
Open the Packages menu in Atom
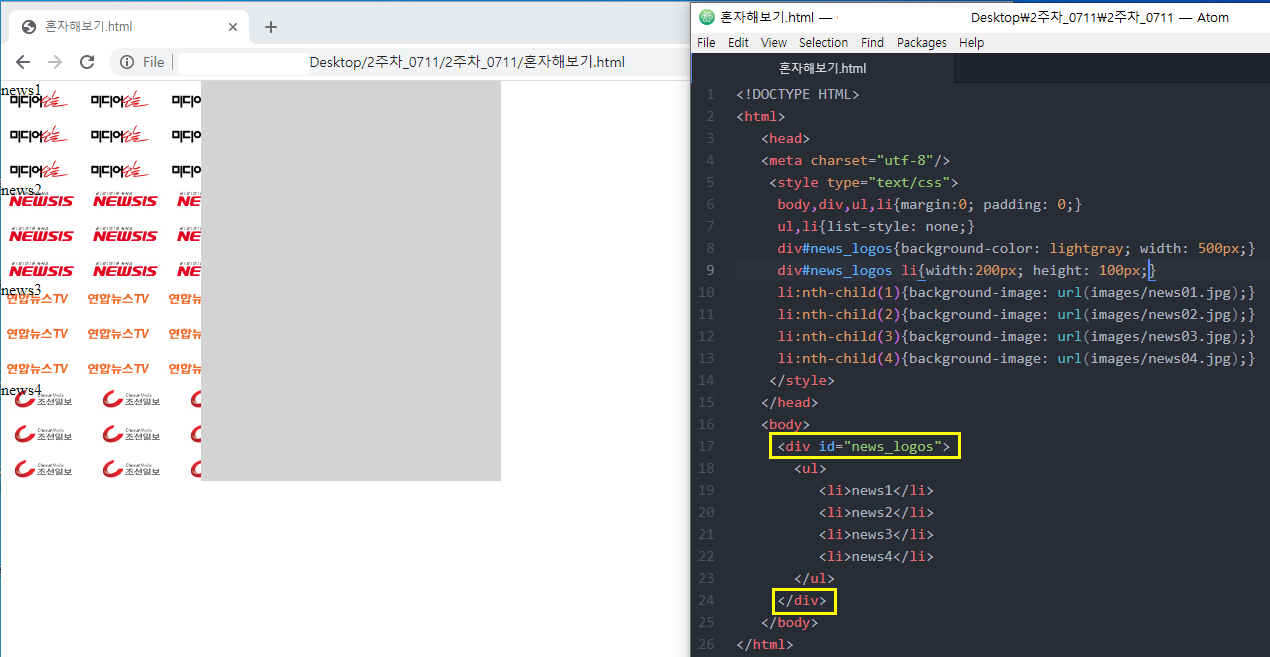click(x=921, y=43)
